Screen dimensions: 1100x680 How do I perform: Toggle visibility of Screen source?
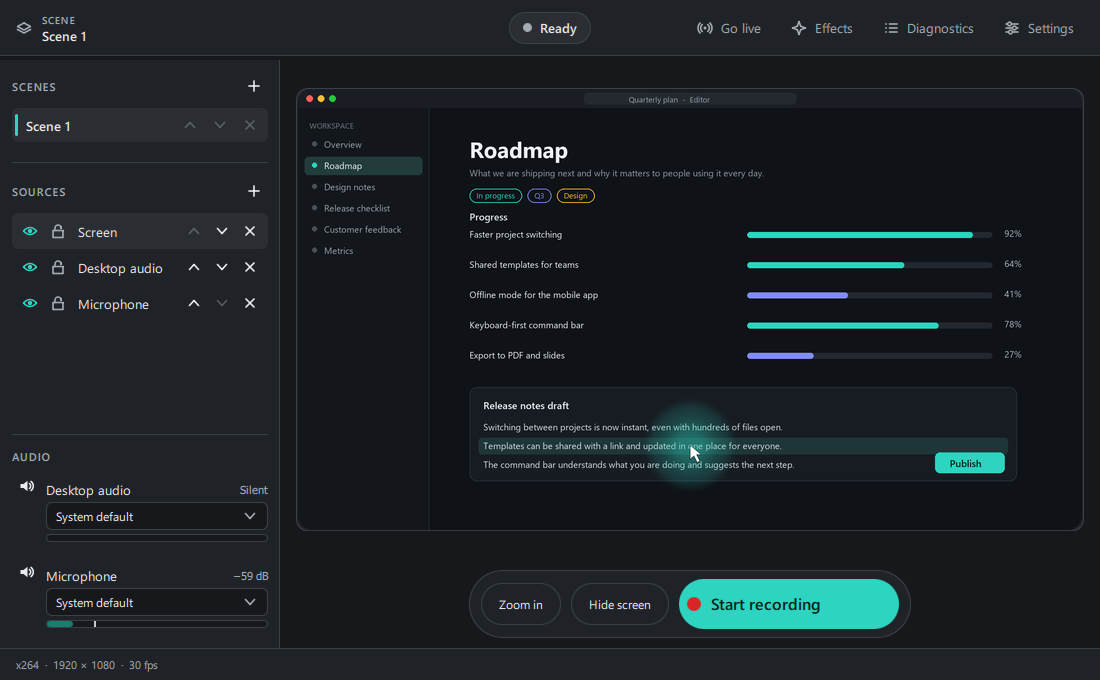(29, 231)
